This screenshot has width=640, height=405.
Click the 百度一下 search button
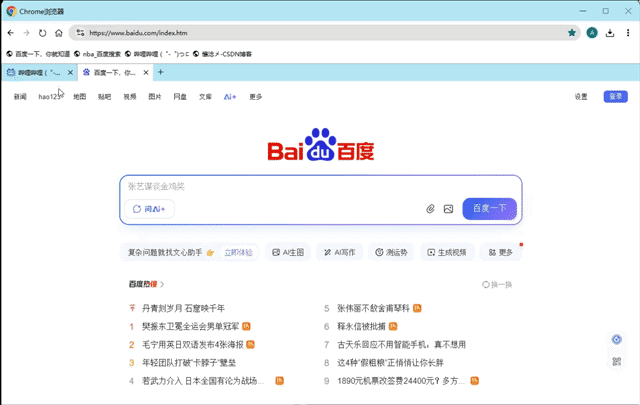[489, 209]
